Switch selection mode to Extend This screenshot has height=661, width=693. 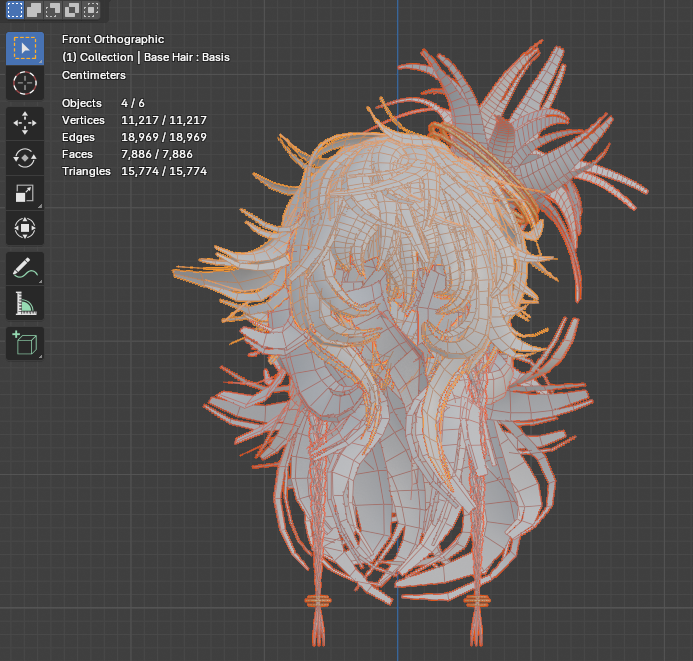[34, 10]
